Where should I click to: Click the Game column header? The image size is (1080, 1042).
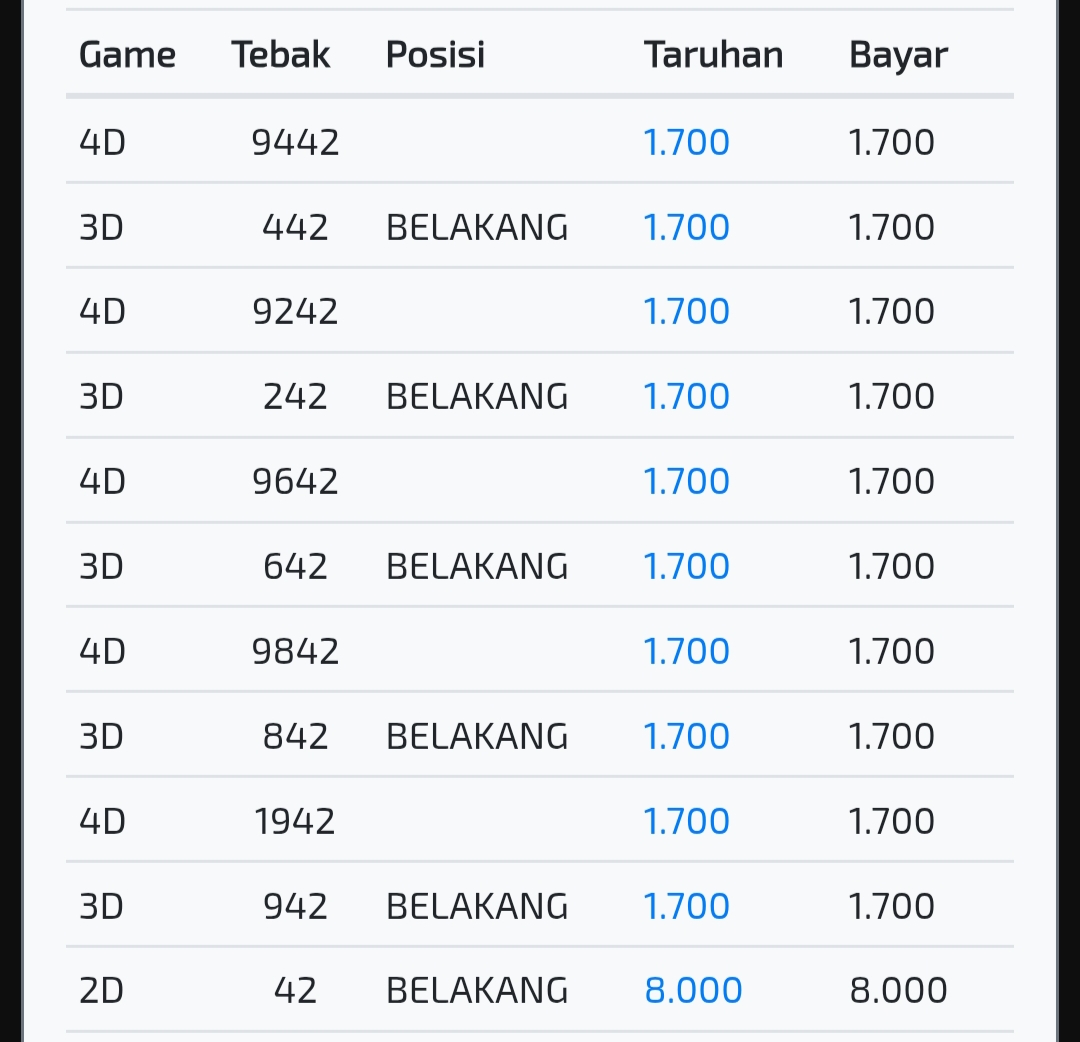click(127, 55)
